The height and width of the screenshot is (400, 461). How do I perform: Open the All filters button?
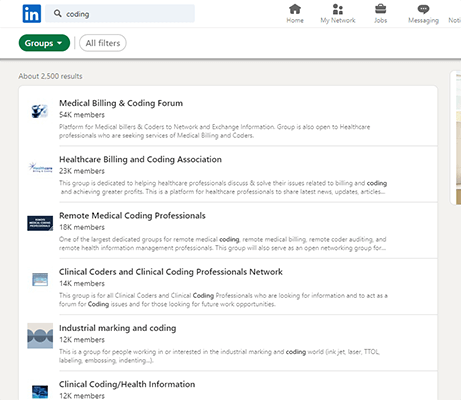[103, 43]
